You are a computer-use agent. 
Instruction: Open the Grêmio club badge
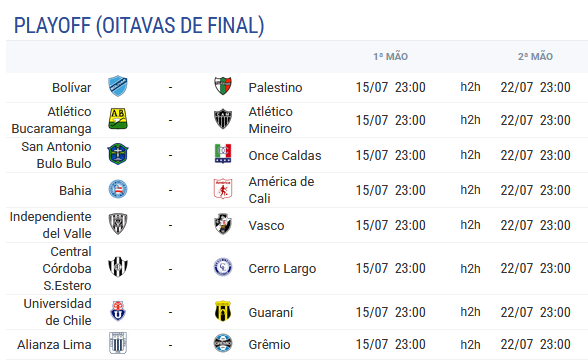click(x=223, y=343)
